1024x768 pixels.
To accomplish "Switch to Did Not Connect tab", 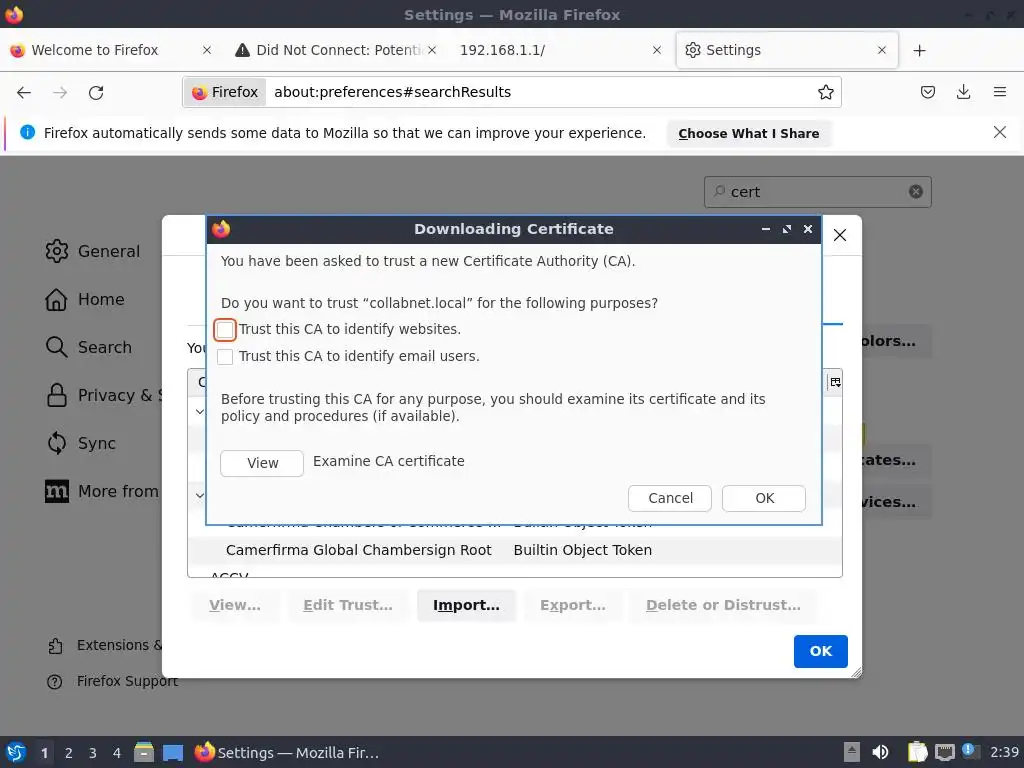I will click(x=338, y=50).
